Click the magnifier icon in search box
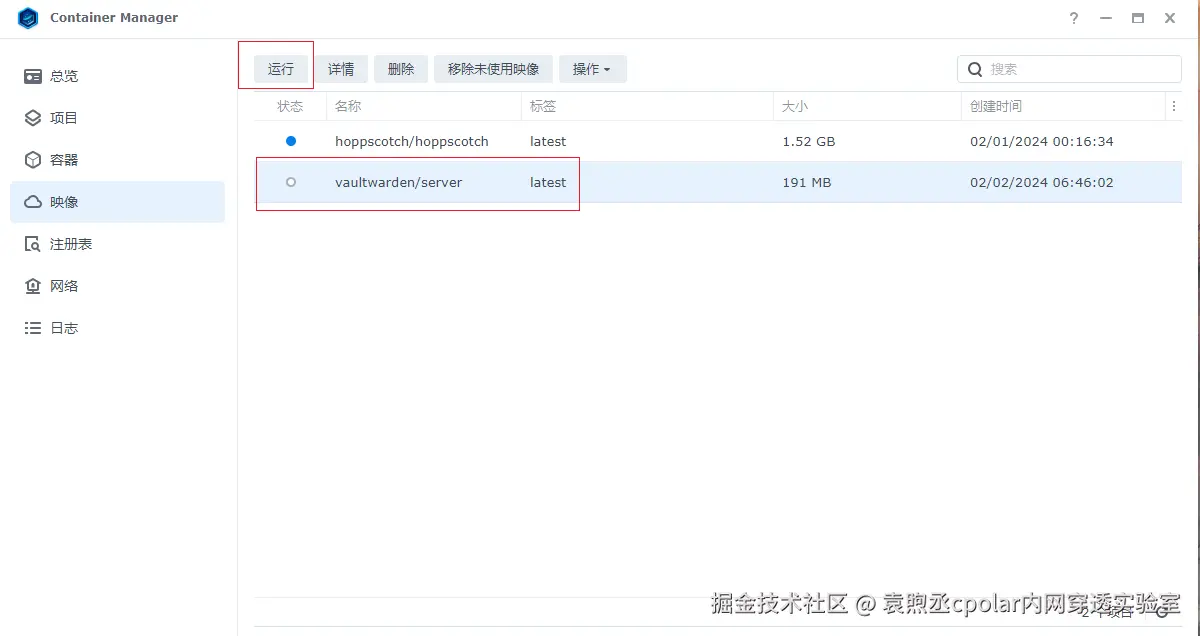This screenshot has height=636, width=1200. [975, 69]
